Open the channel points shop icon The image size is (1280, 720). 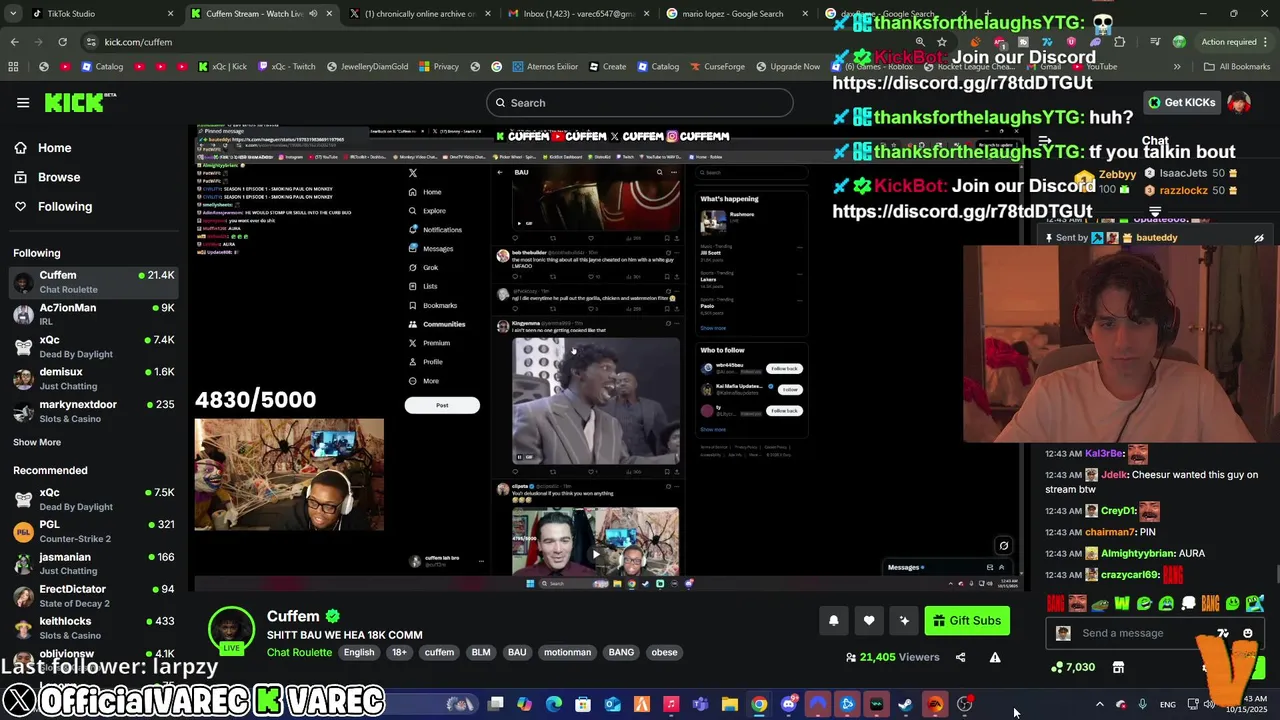[1118, 667]
